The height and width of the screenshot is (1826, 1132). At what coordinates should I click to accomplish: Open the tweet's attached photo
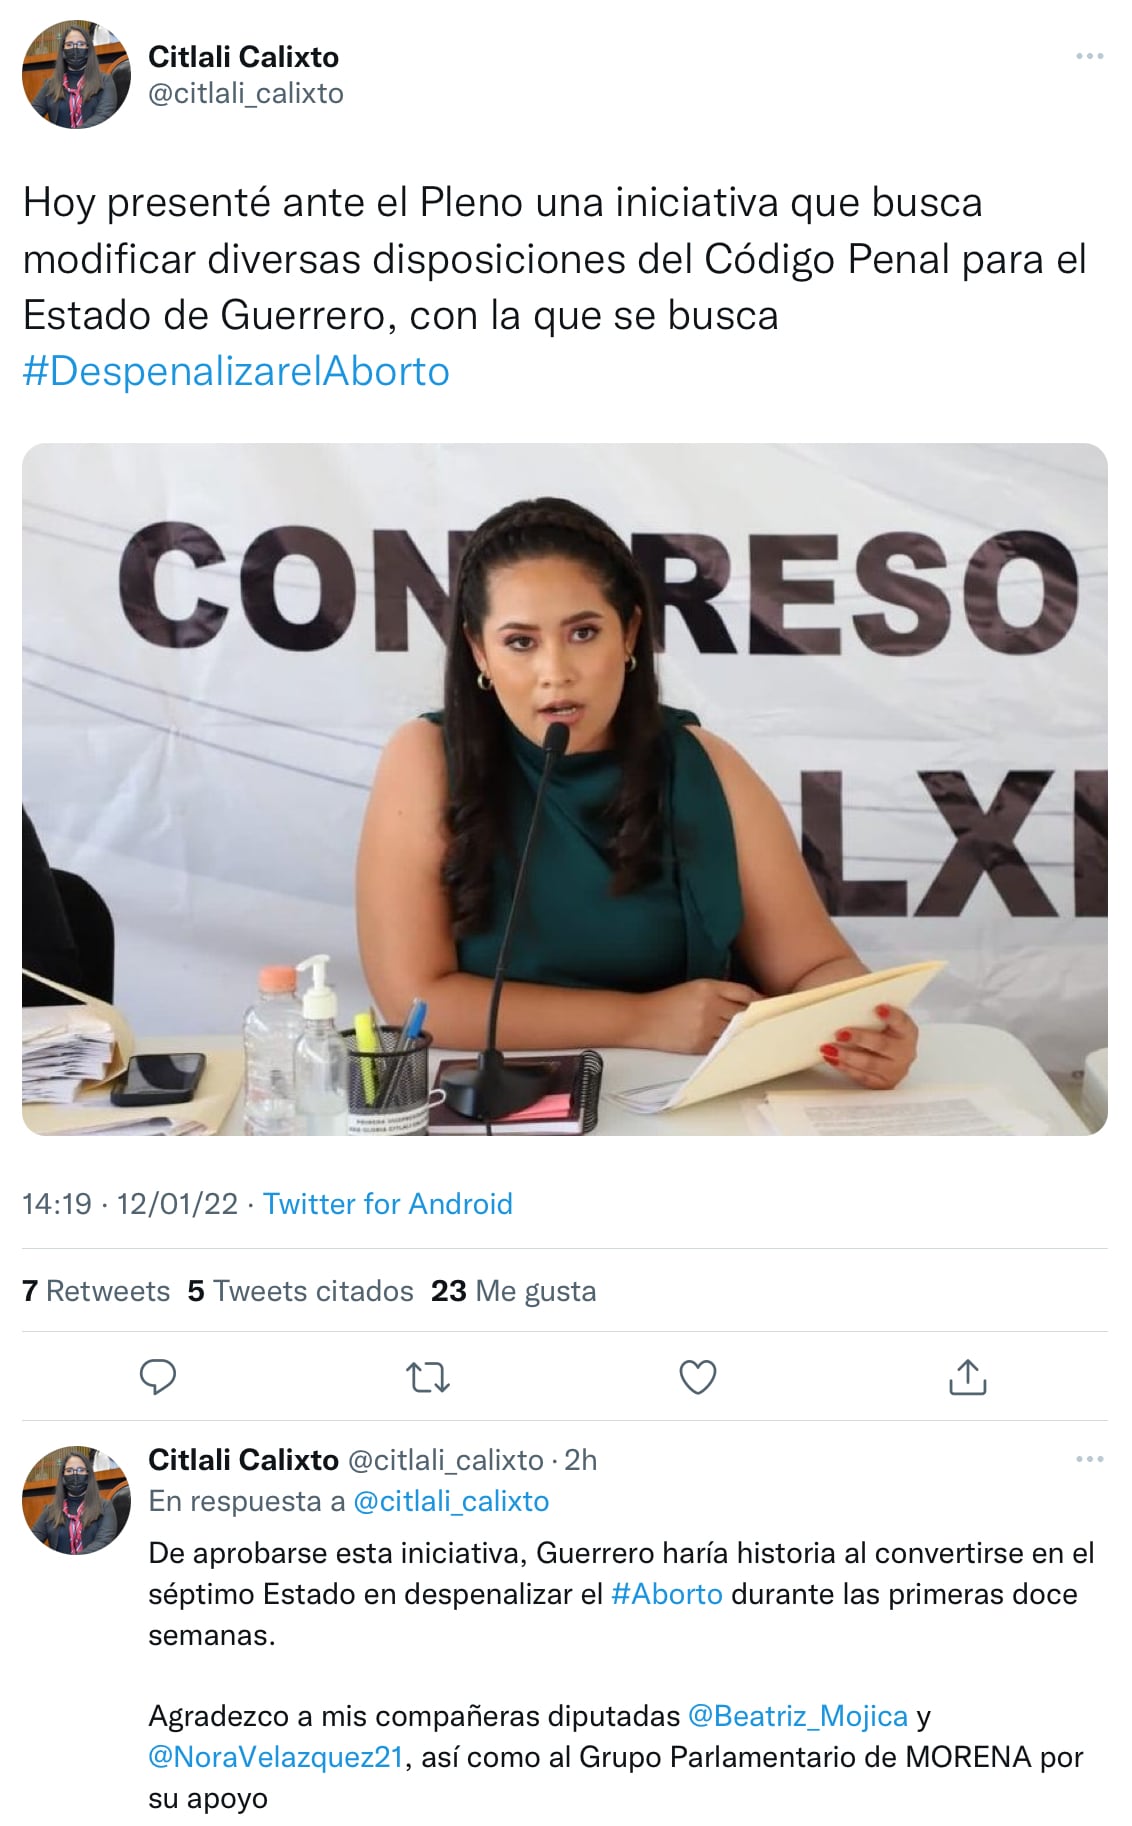click(565, 789)
